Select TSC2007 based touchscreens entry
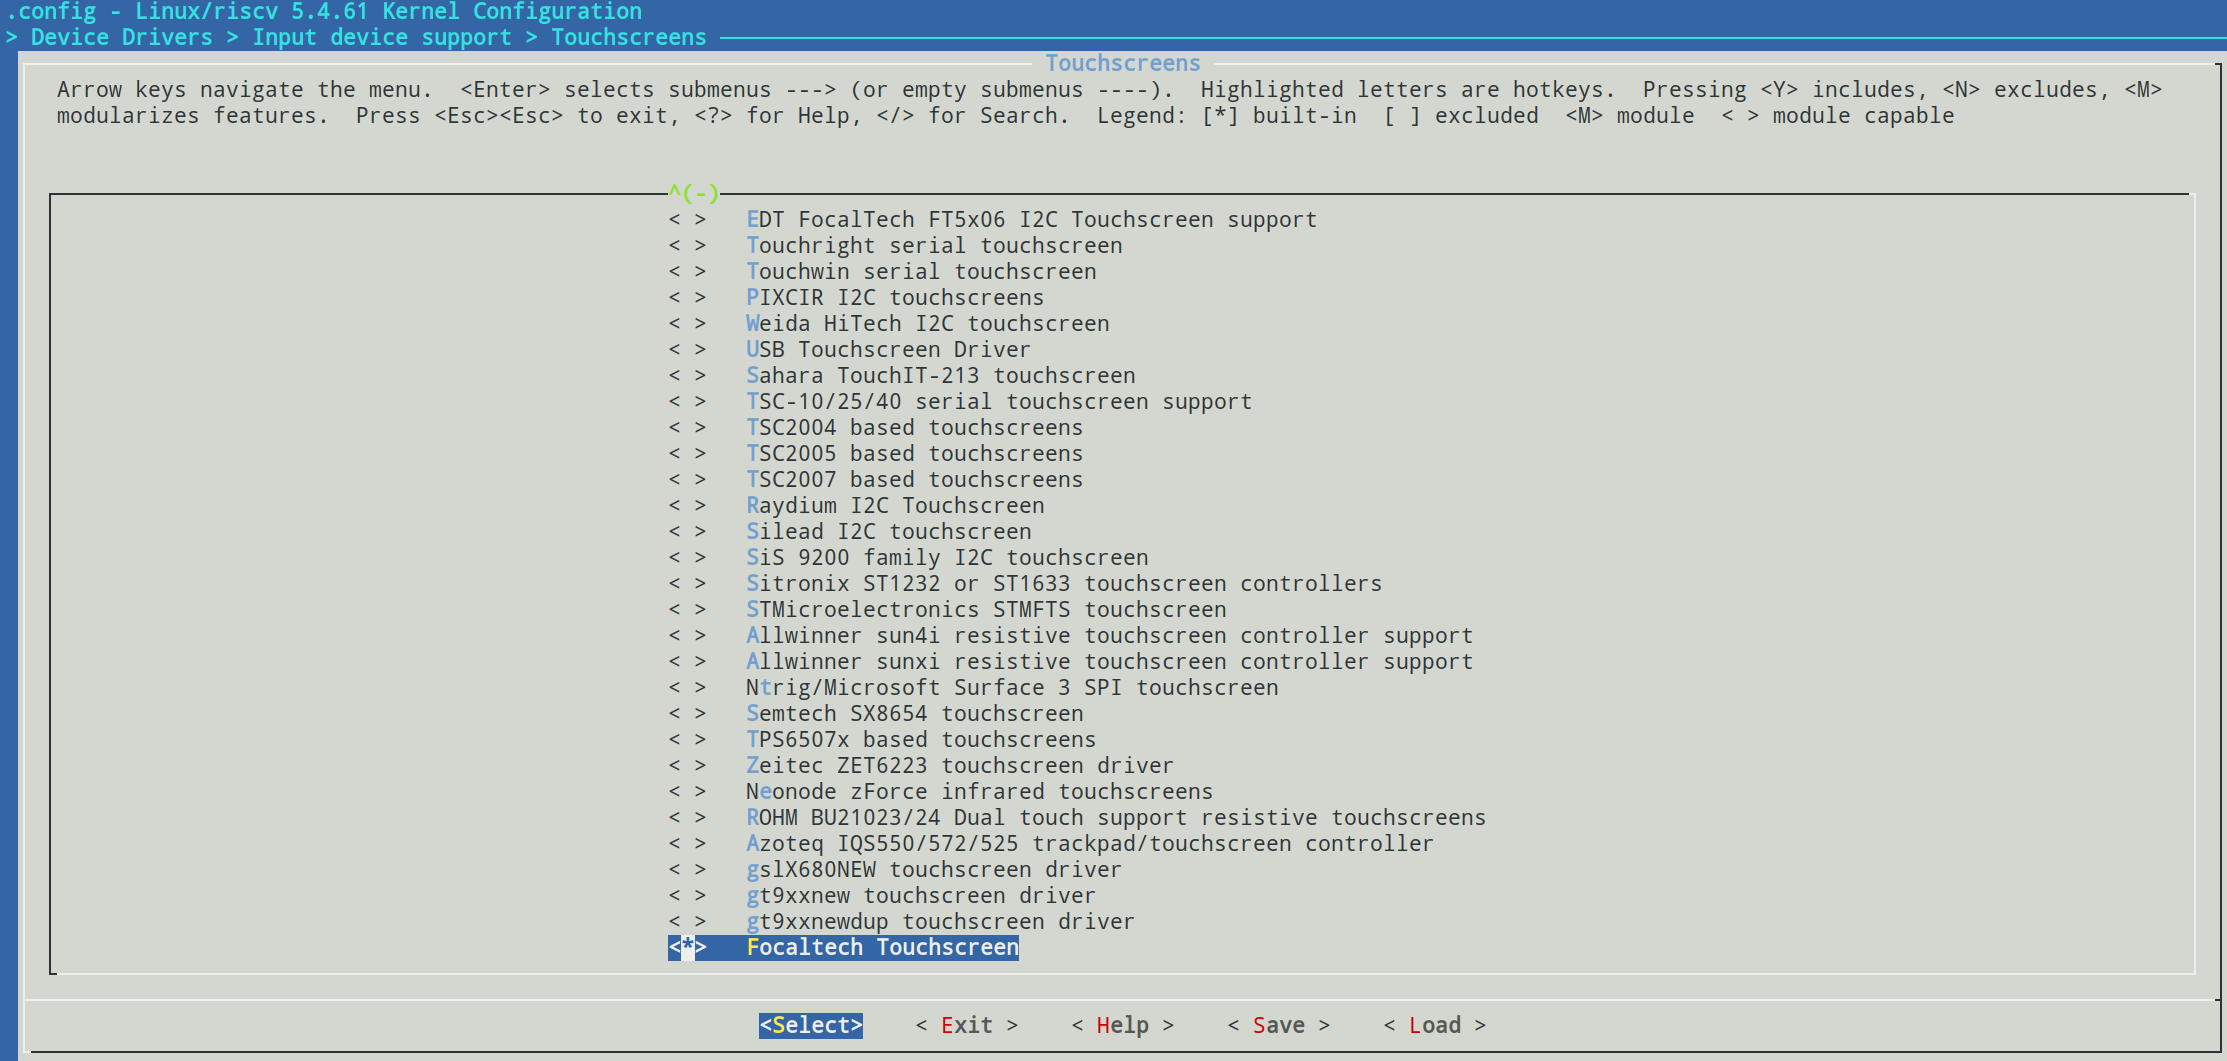This screenshot has width=2227, height=1061. pos(914,480)
